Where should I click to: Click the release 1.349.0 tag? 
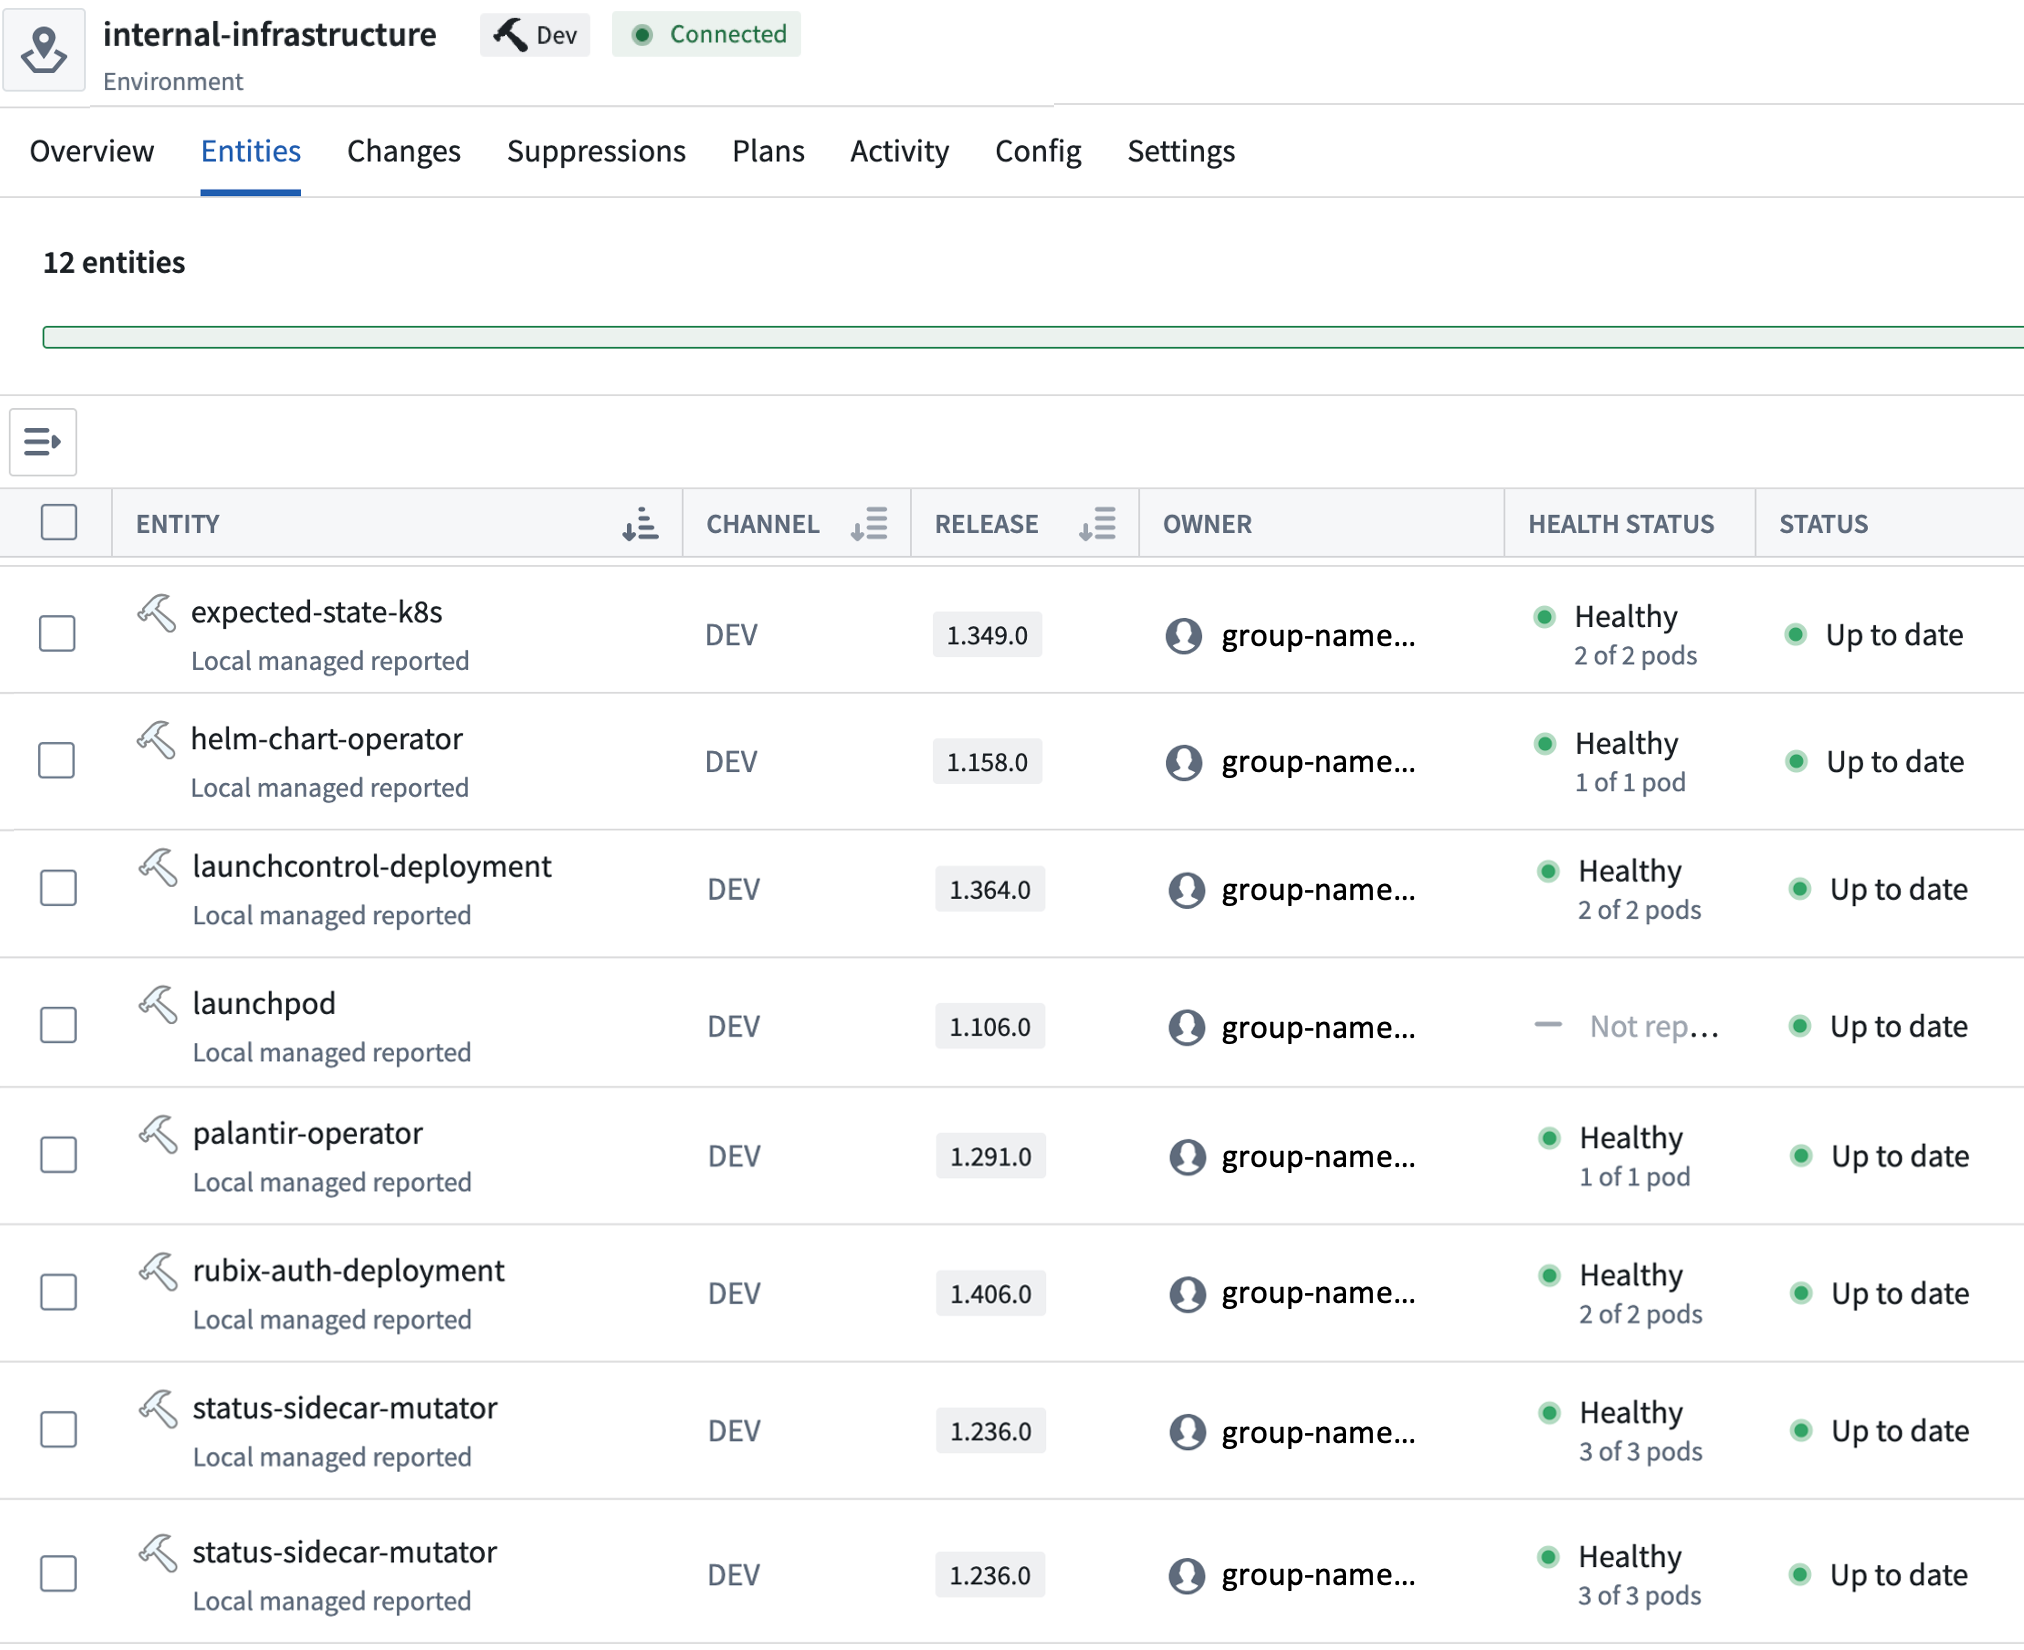[987, 635]
